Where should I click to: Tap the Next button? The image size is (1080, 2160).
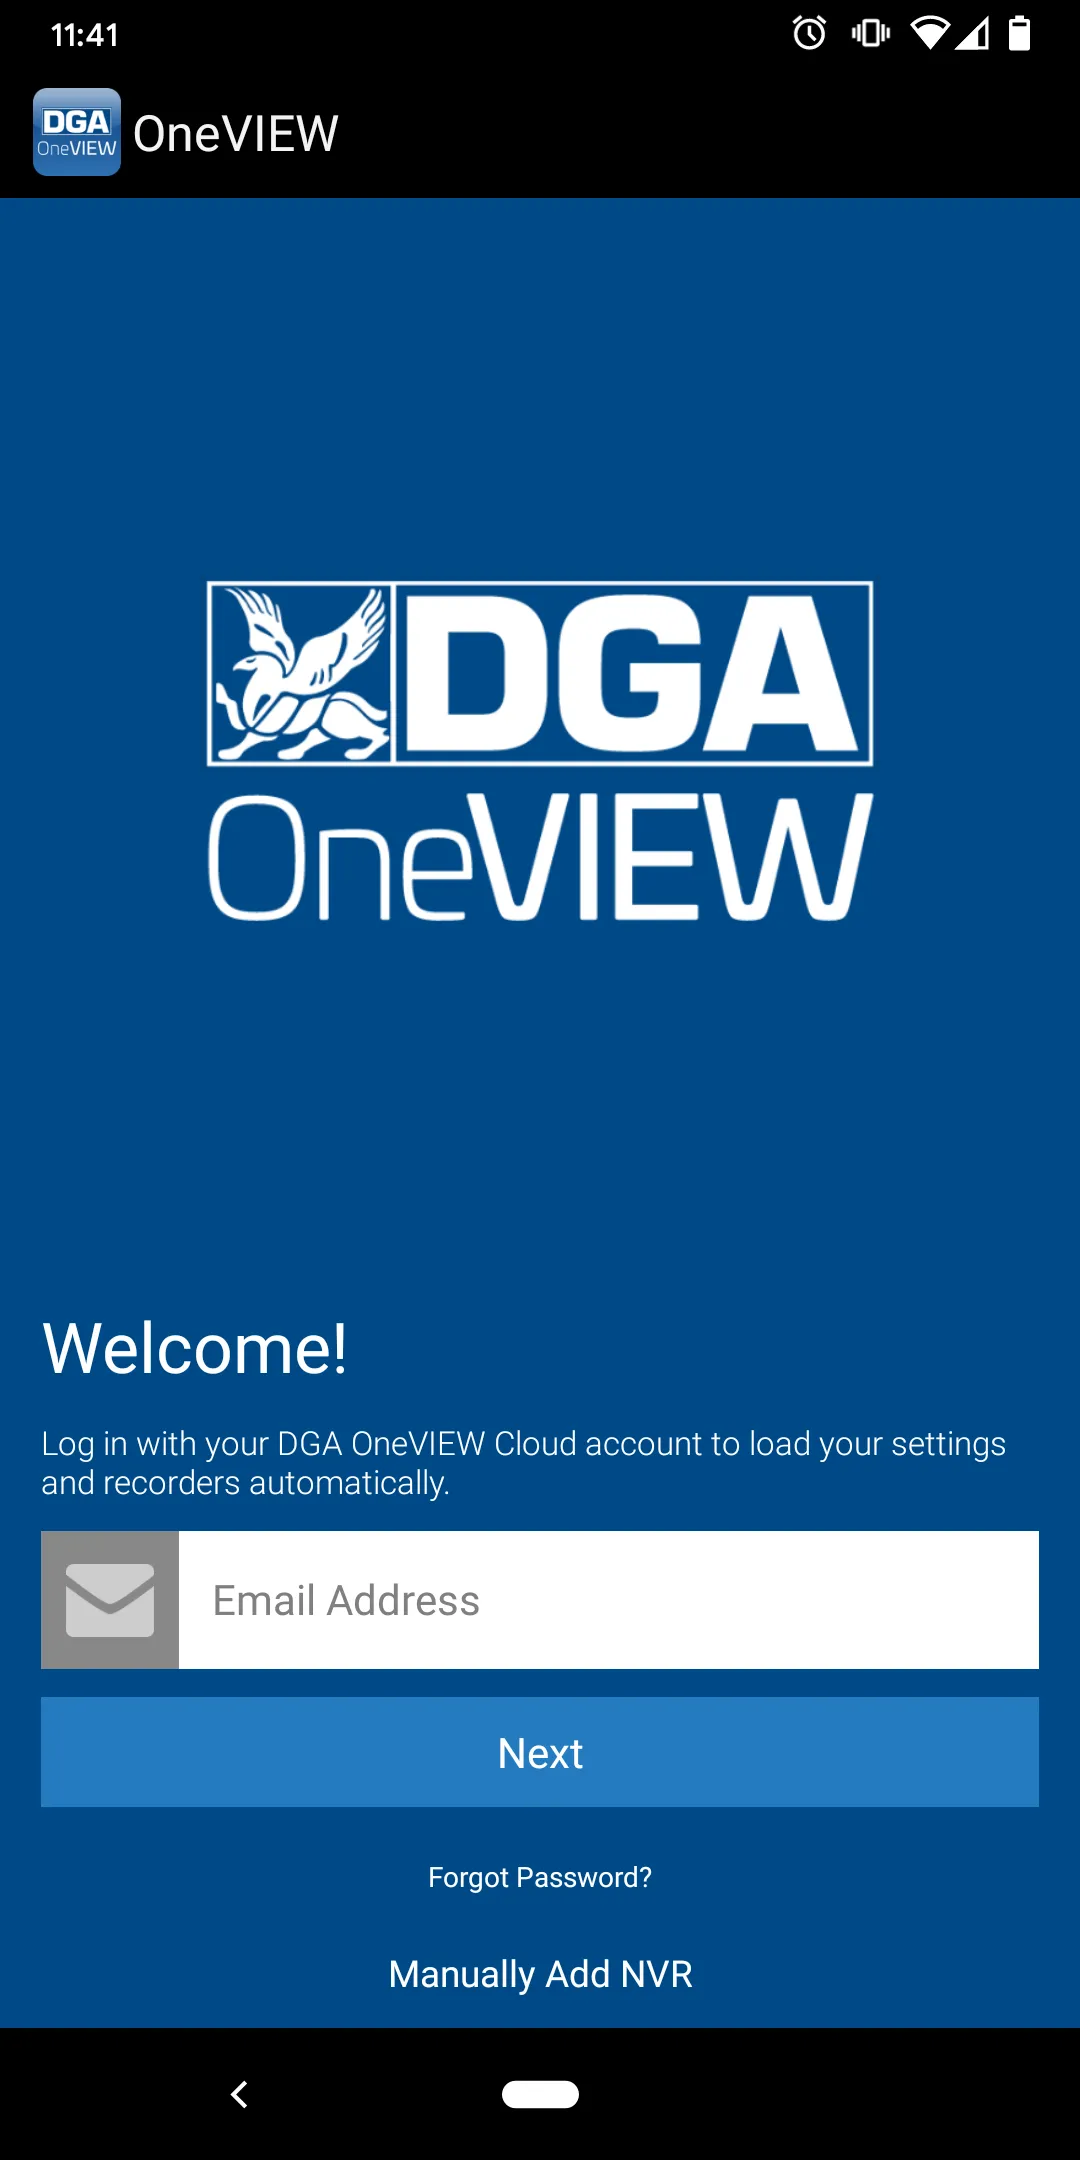(x=540, y=1752)
